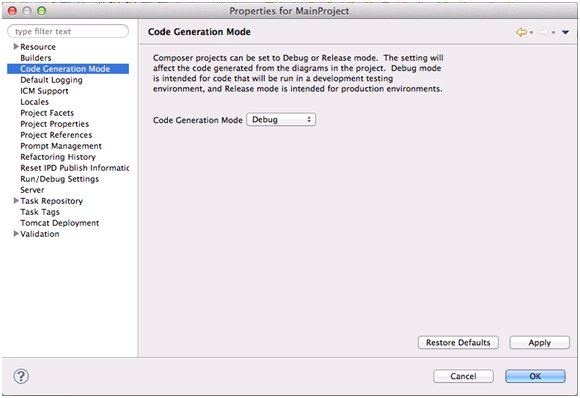
Task: Open the Code Generation Mode Debug dropdown
Action: pyautogui.click(x=281, y=119)
